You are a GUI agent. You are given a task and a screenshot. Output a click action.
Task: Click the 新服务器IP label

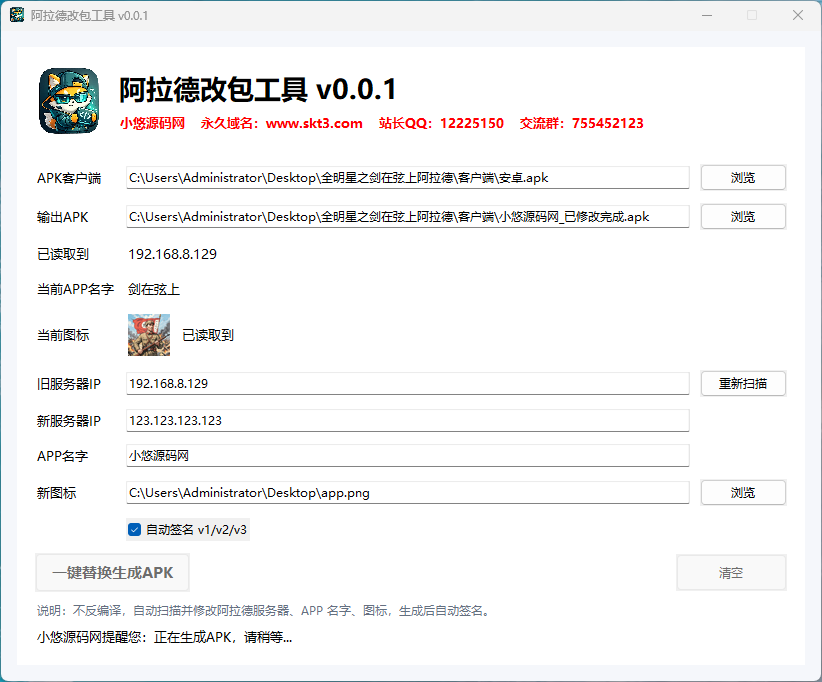coord(69,420)
